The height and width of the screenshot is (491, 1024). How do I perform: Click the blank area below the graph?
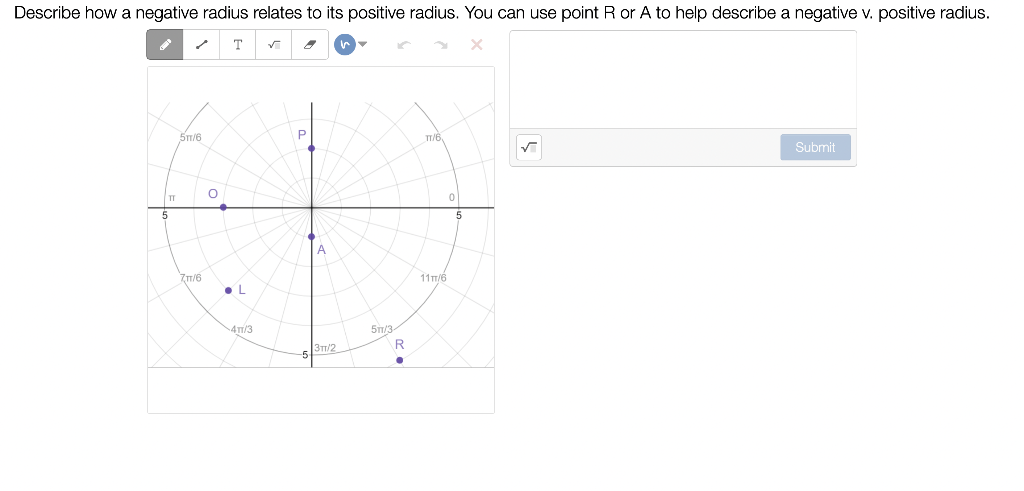pyautogui.click(x=321, y=390)
